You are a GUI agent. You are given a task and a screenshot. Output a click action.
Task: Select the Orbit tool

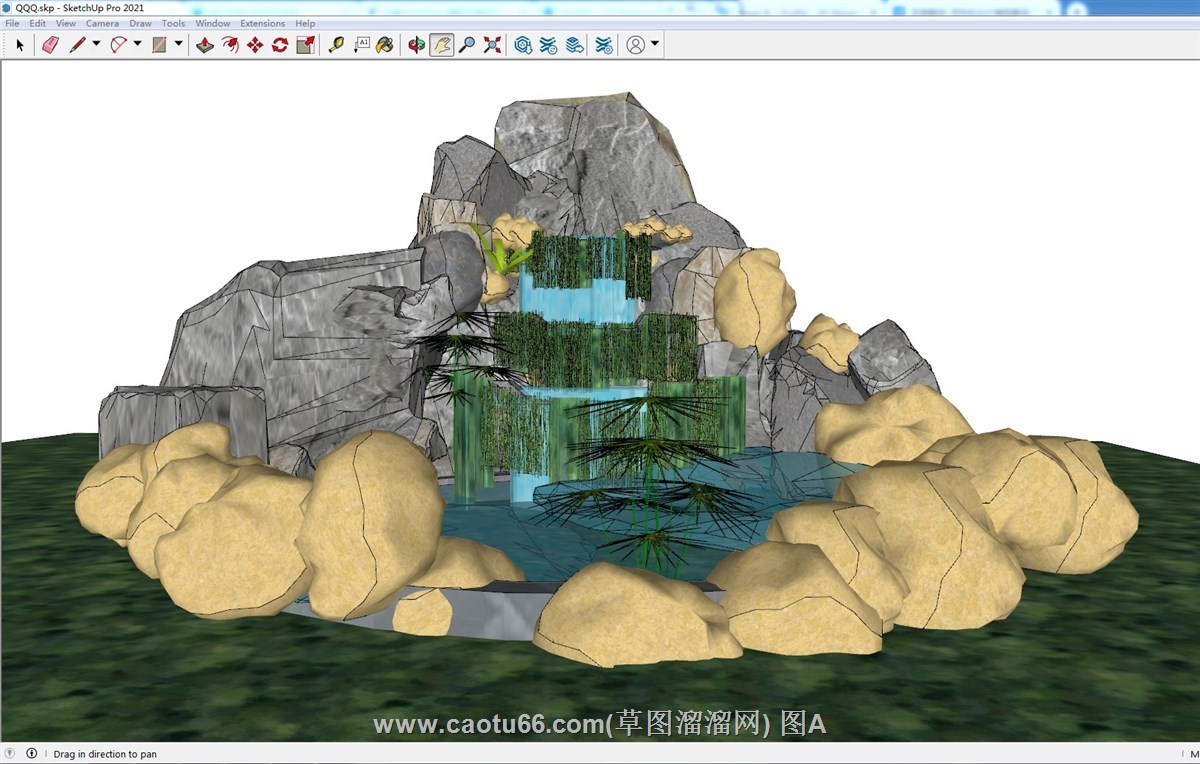coord(417,45)
